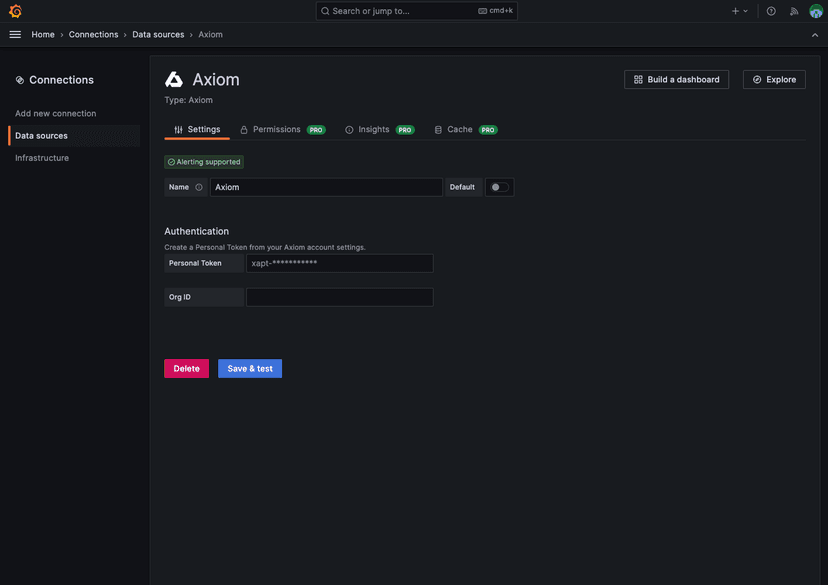Click the Build a dashboard button
The width and height of the screenshot is (828, 585).
[676, 78]
